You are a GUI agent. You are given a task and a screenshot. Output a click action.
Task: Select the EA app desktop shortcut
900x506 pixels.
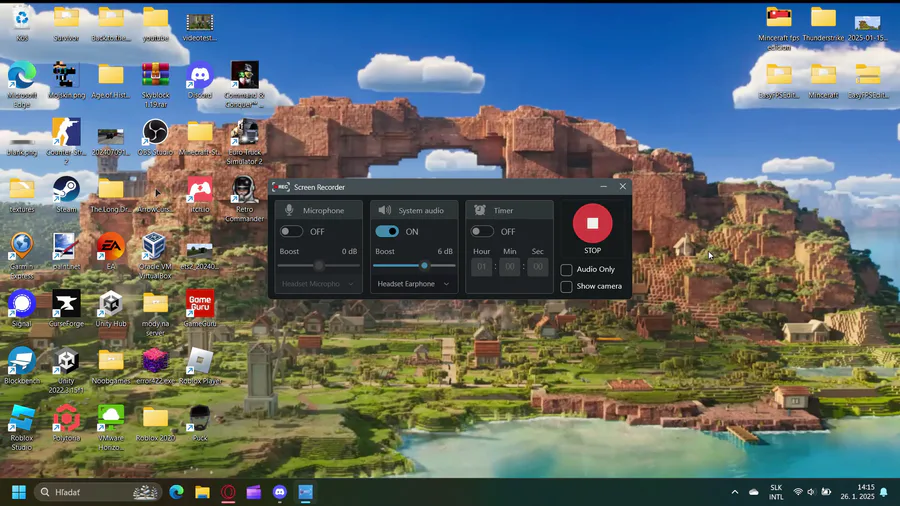click(x=111, y=251)
